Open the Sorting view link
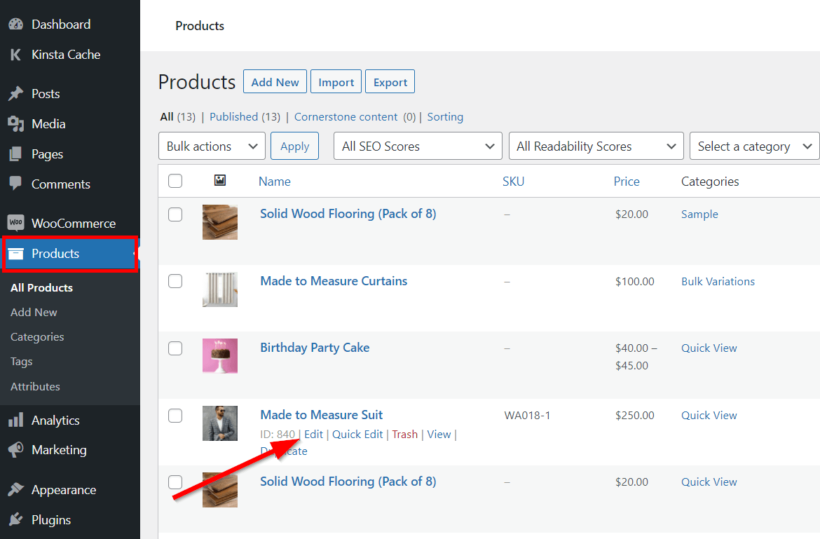This screenshot has width=820, height=539. (x=445, y=117)
